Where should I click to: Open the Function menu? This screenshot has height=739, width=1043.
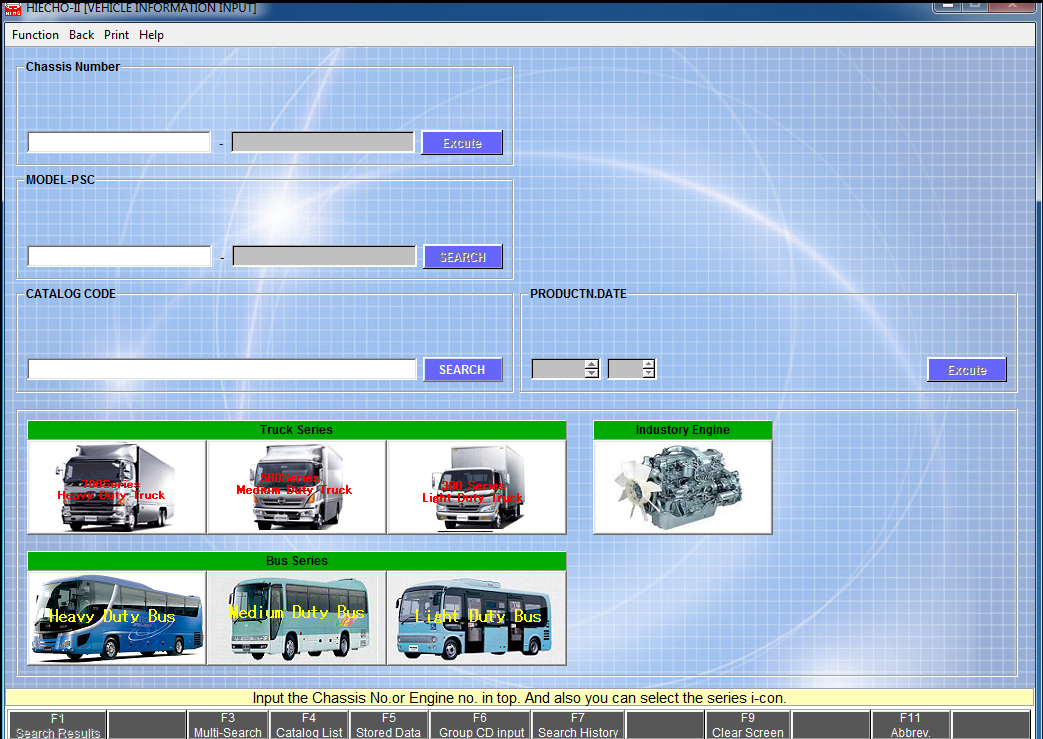[35, 35]
